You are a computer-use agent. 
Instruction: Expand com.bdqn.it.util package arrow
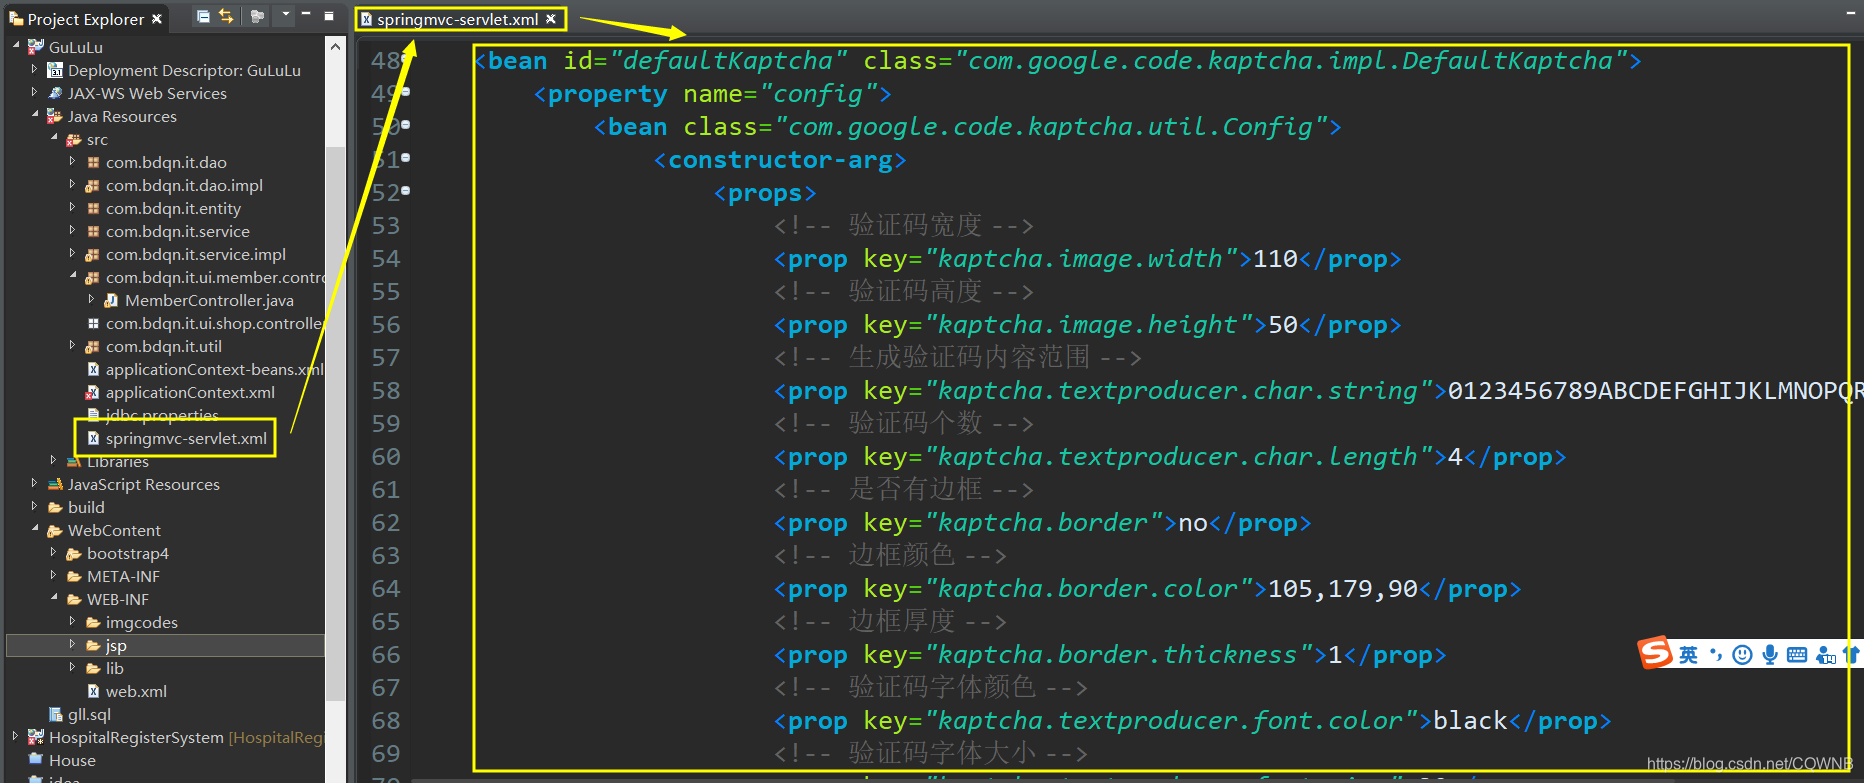click(72, 345)
